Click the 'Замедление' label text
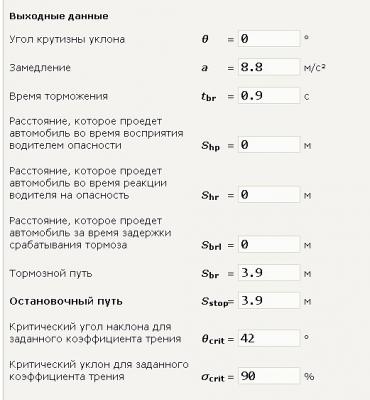The height and width of the screenshot is (400, 370). click(40, 68)
